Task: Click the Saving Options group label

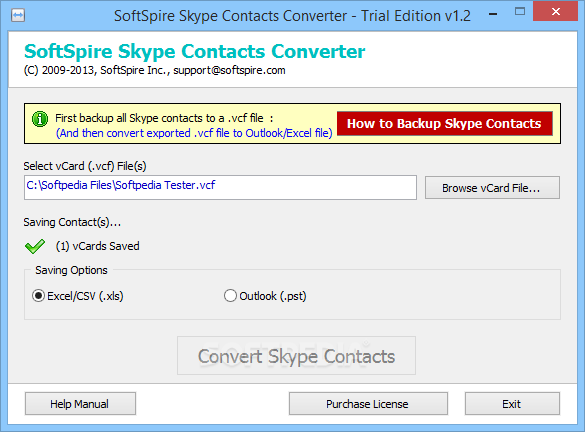Action: (71, 270)
